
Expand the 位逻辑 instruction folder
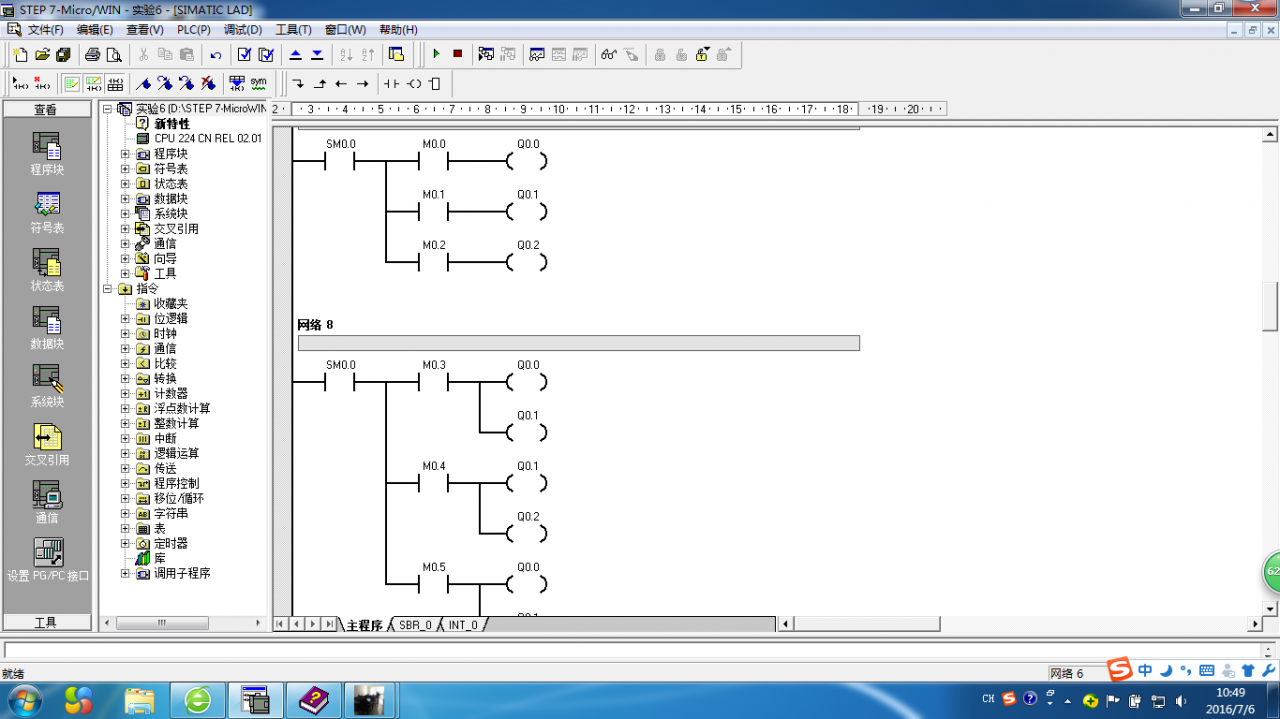[125, 319]
